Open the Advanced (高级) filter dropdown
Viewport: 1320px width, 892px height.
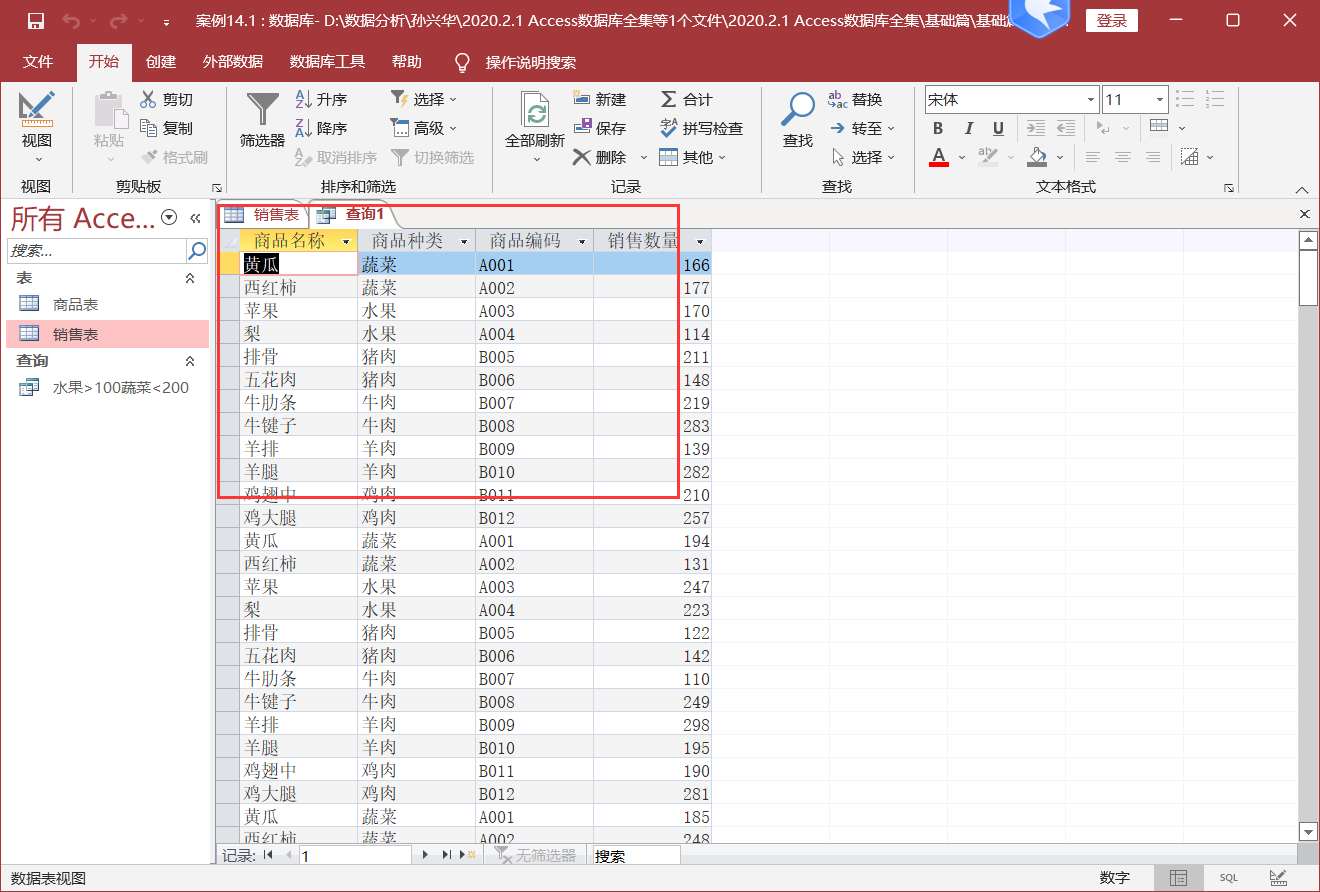click(424, 128)
